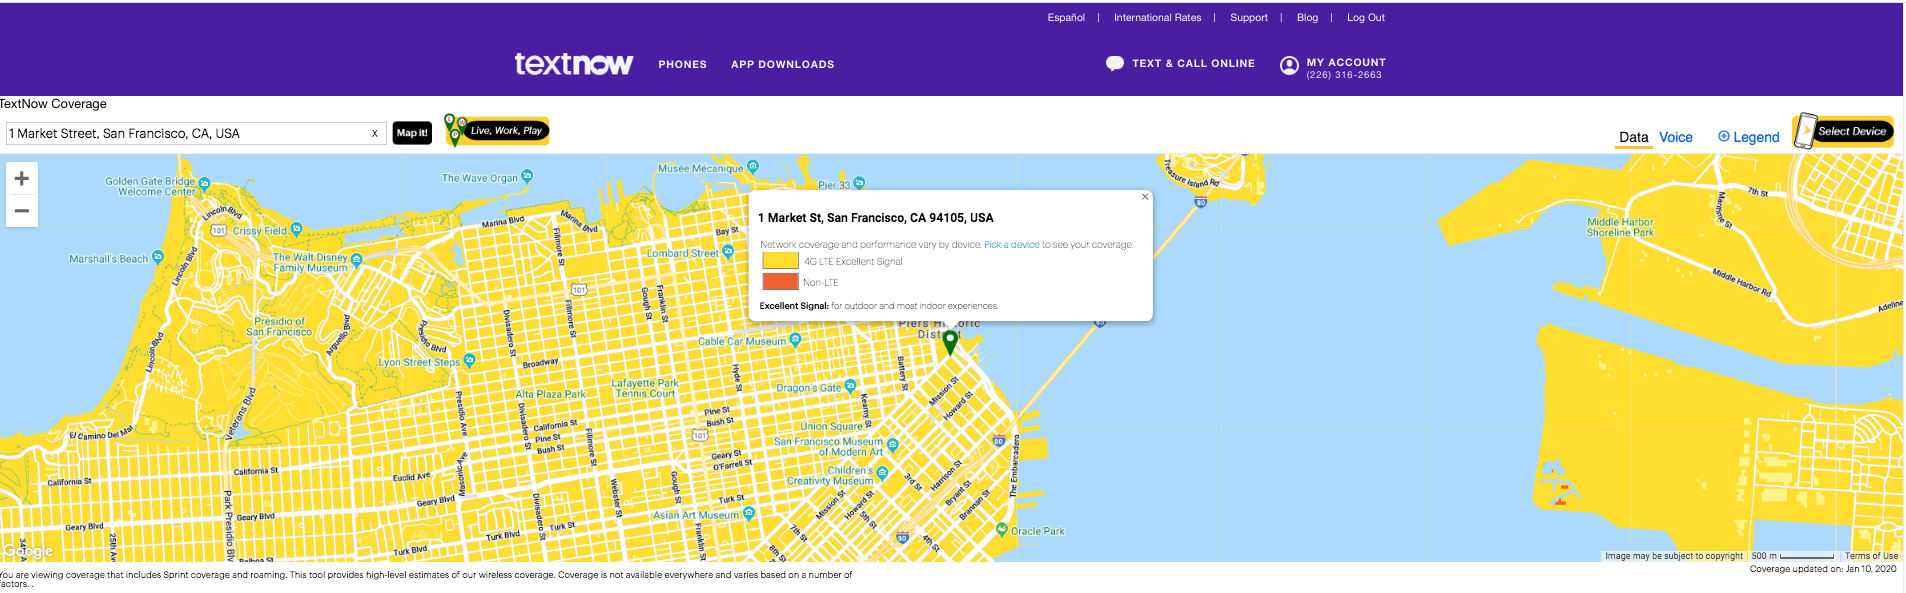Click the map zoom in plus button
The height and width of the screenshot is (593, 1906).
pos(22,179)
